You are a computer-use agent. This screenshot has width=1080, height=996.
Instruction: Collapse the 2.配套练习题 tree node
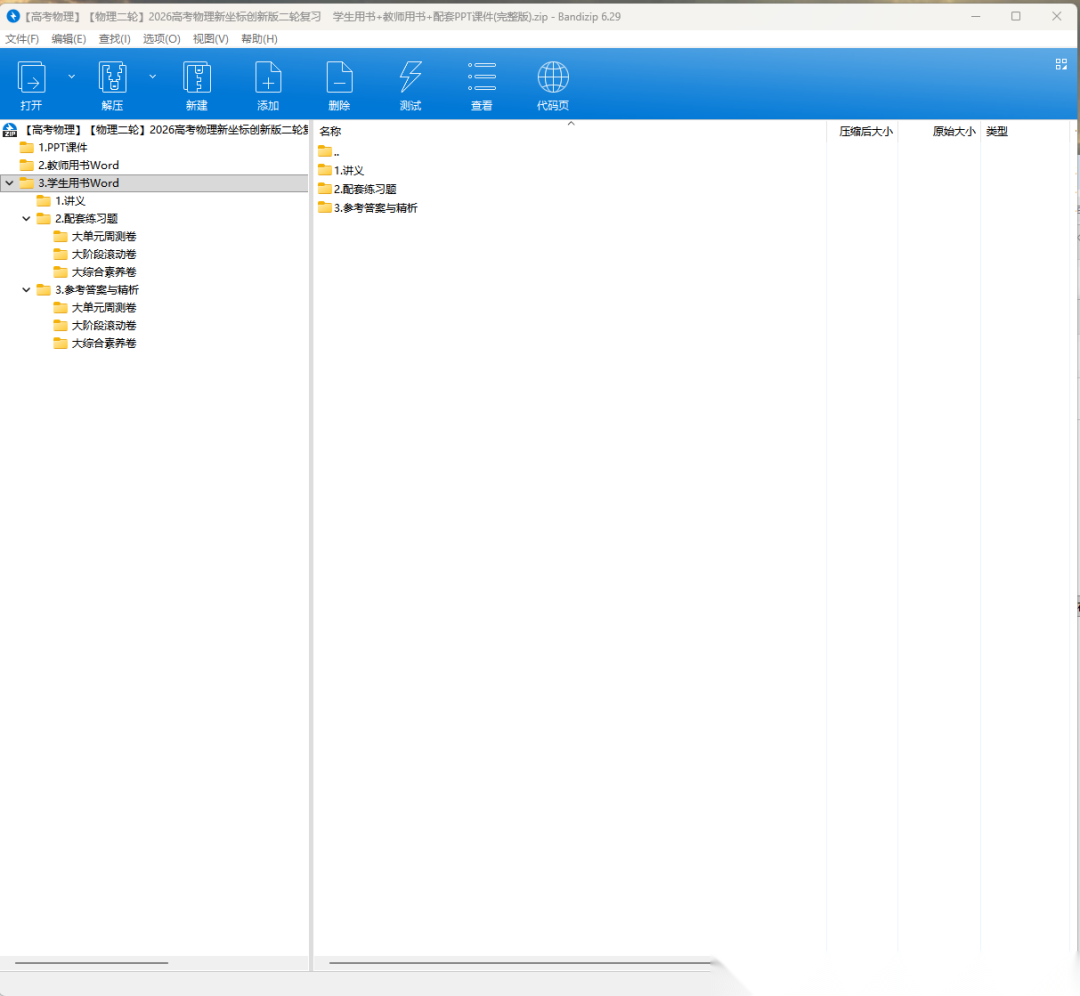pos(27,219)
